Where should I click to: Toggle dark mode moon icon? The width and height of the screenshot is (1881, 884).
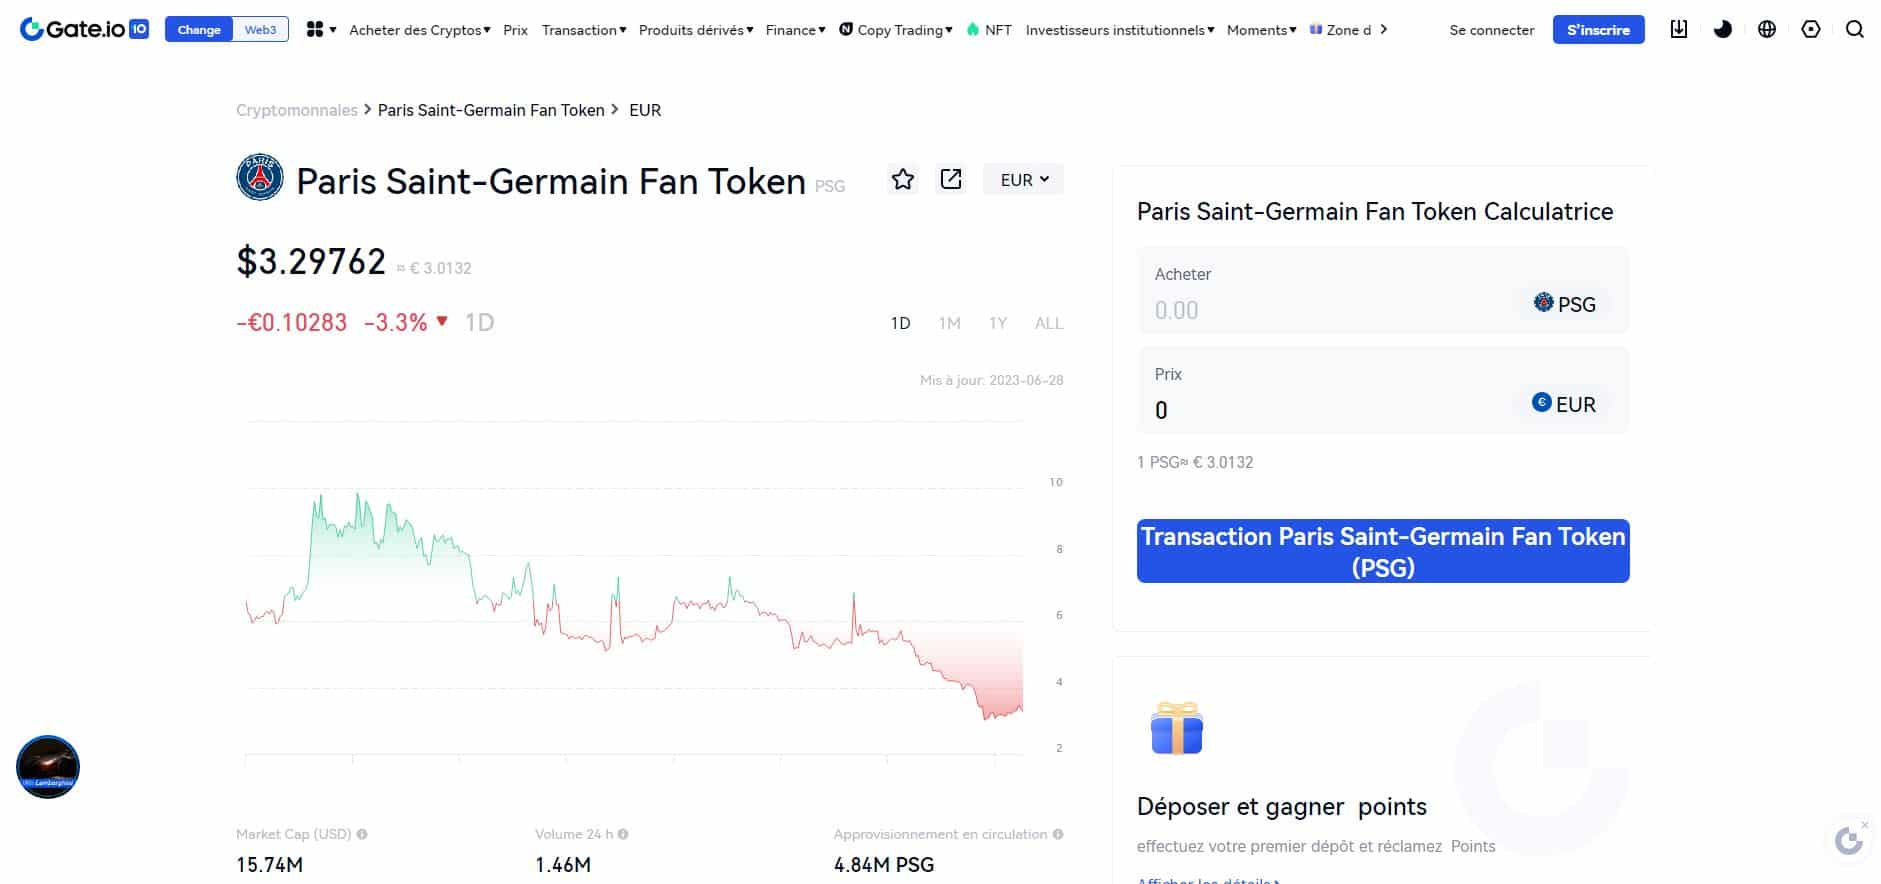tap(1723, 29)
